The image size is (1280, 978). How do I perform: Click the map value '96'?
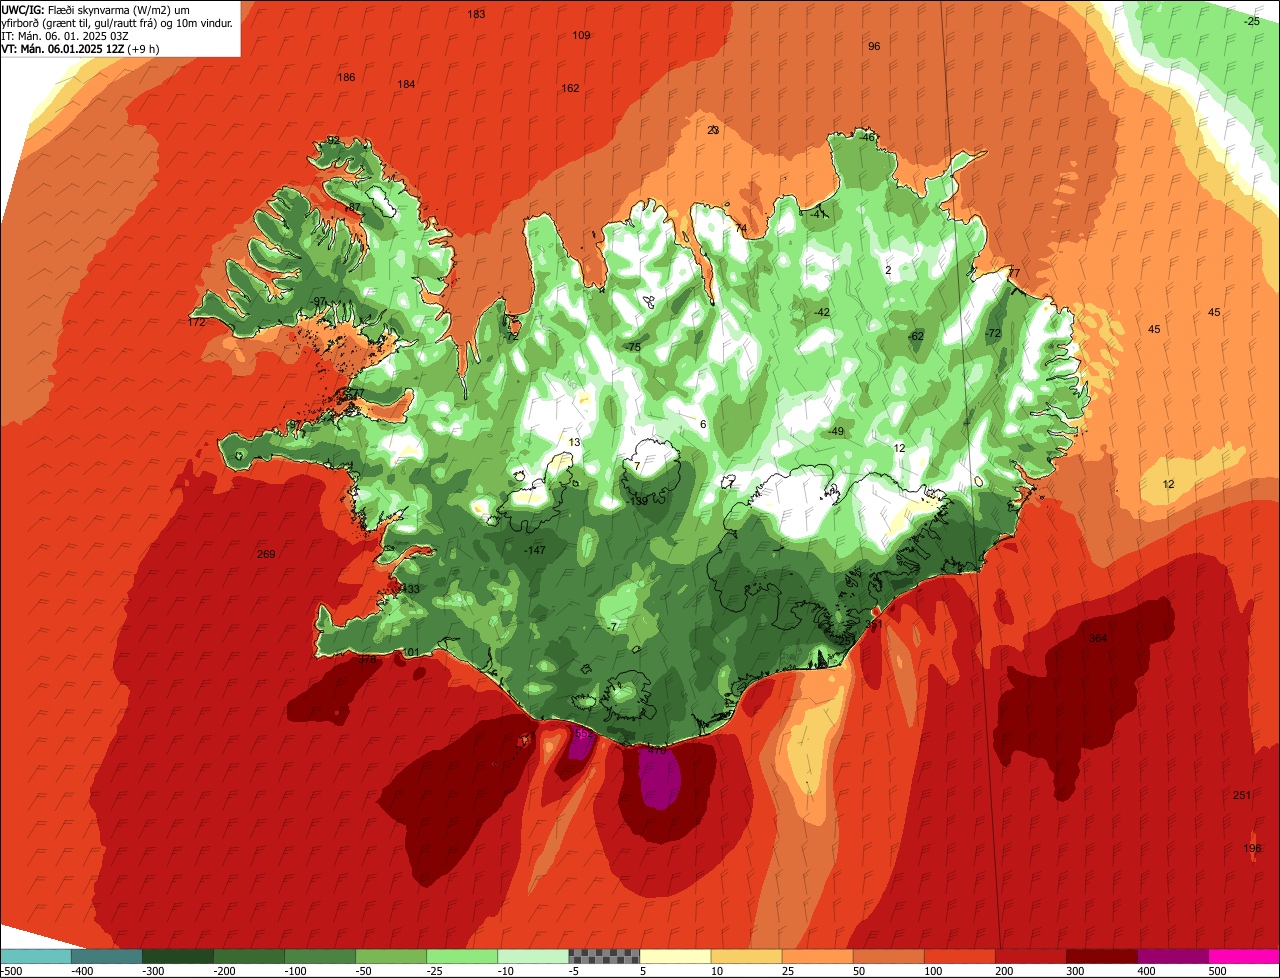click(x=874, y=46)
